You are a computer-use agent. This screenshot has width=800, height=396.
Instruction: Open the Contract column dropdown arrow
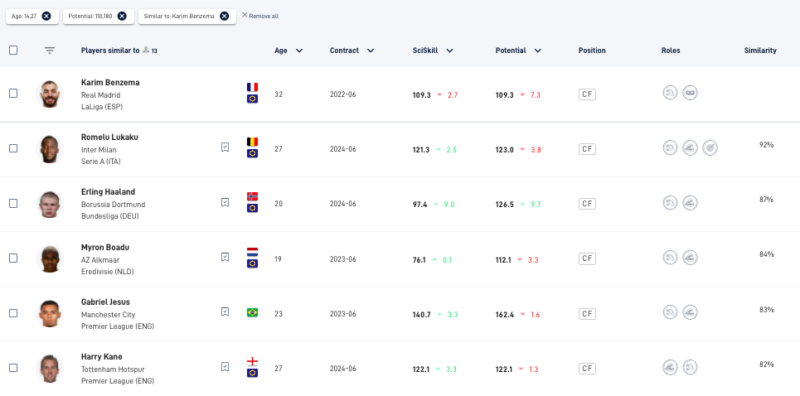(x=370, y=51)
